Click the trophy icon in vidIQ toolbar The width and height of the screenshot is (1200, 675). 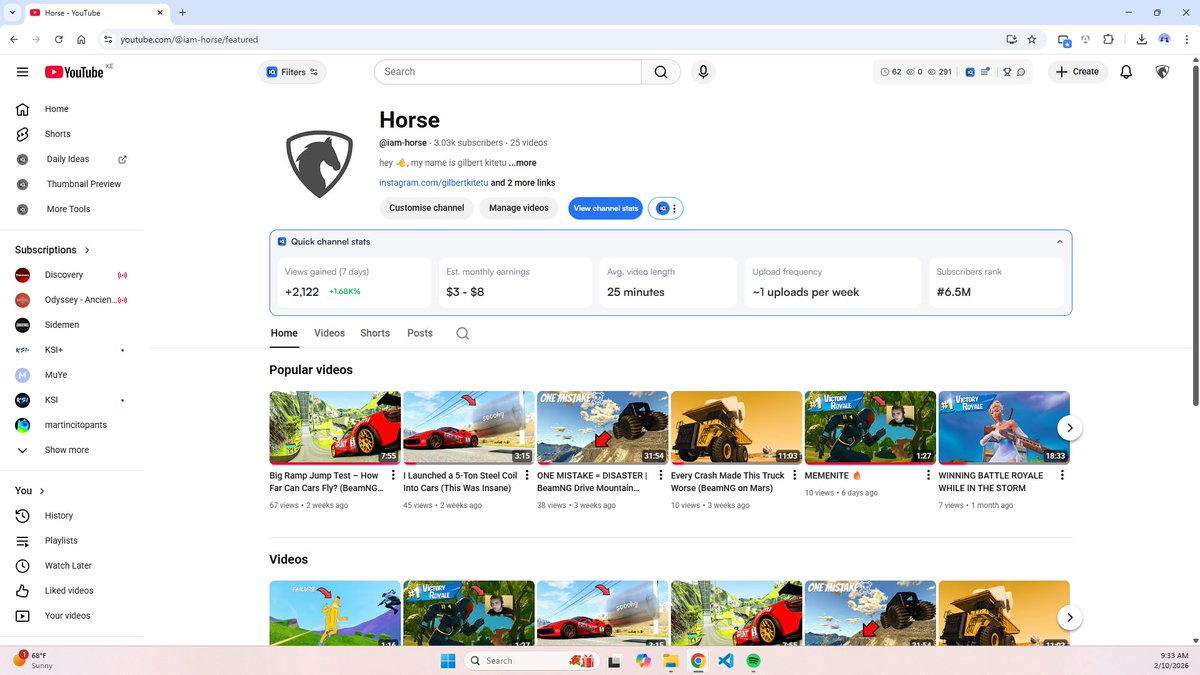pyautogui.click(x=1007, y=72)
